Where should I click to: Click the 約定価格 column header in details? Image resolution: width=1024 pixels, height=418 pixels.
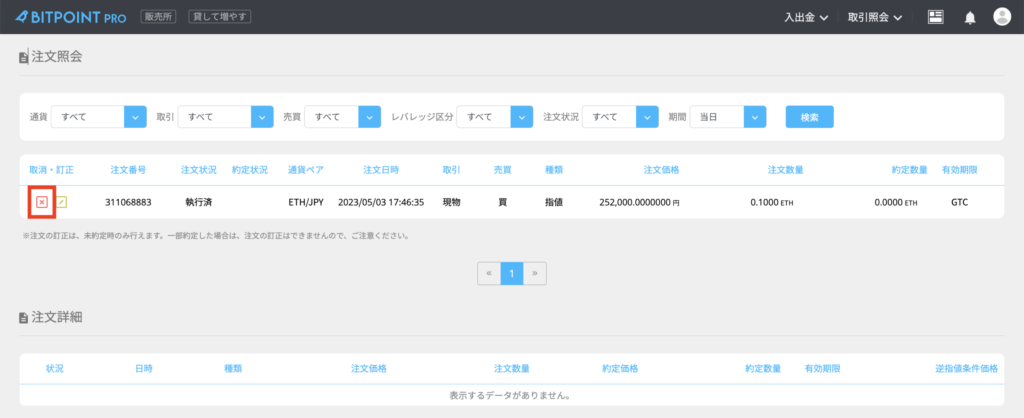tap(620, 368)
